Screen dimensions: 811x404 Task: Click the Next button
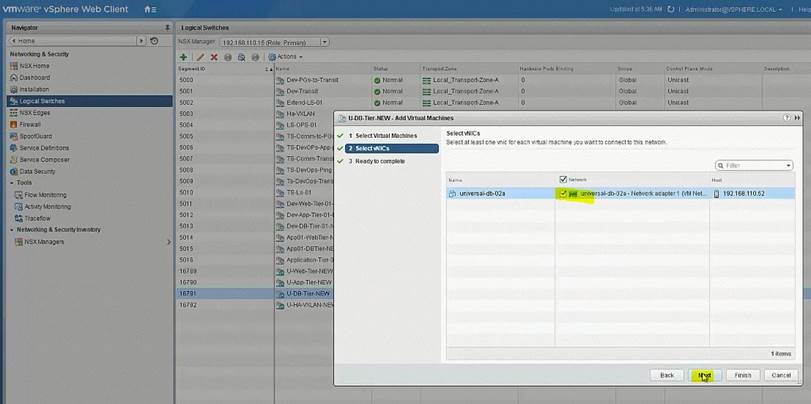click(x=704, y=375)
